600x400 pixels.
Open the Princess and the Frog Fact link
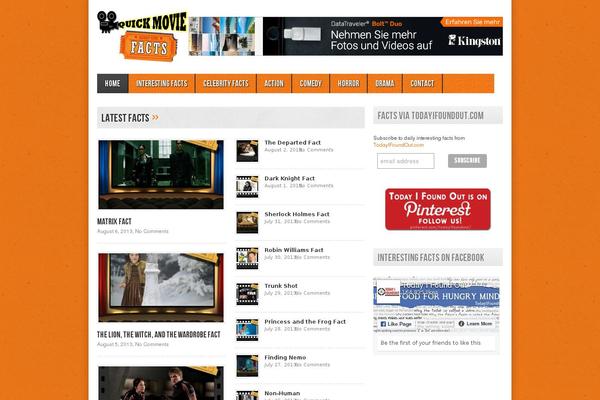point(305,322)
